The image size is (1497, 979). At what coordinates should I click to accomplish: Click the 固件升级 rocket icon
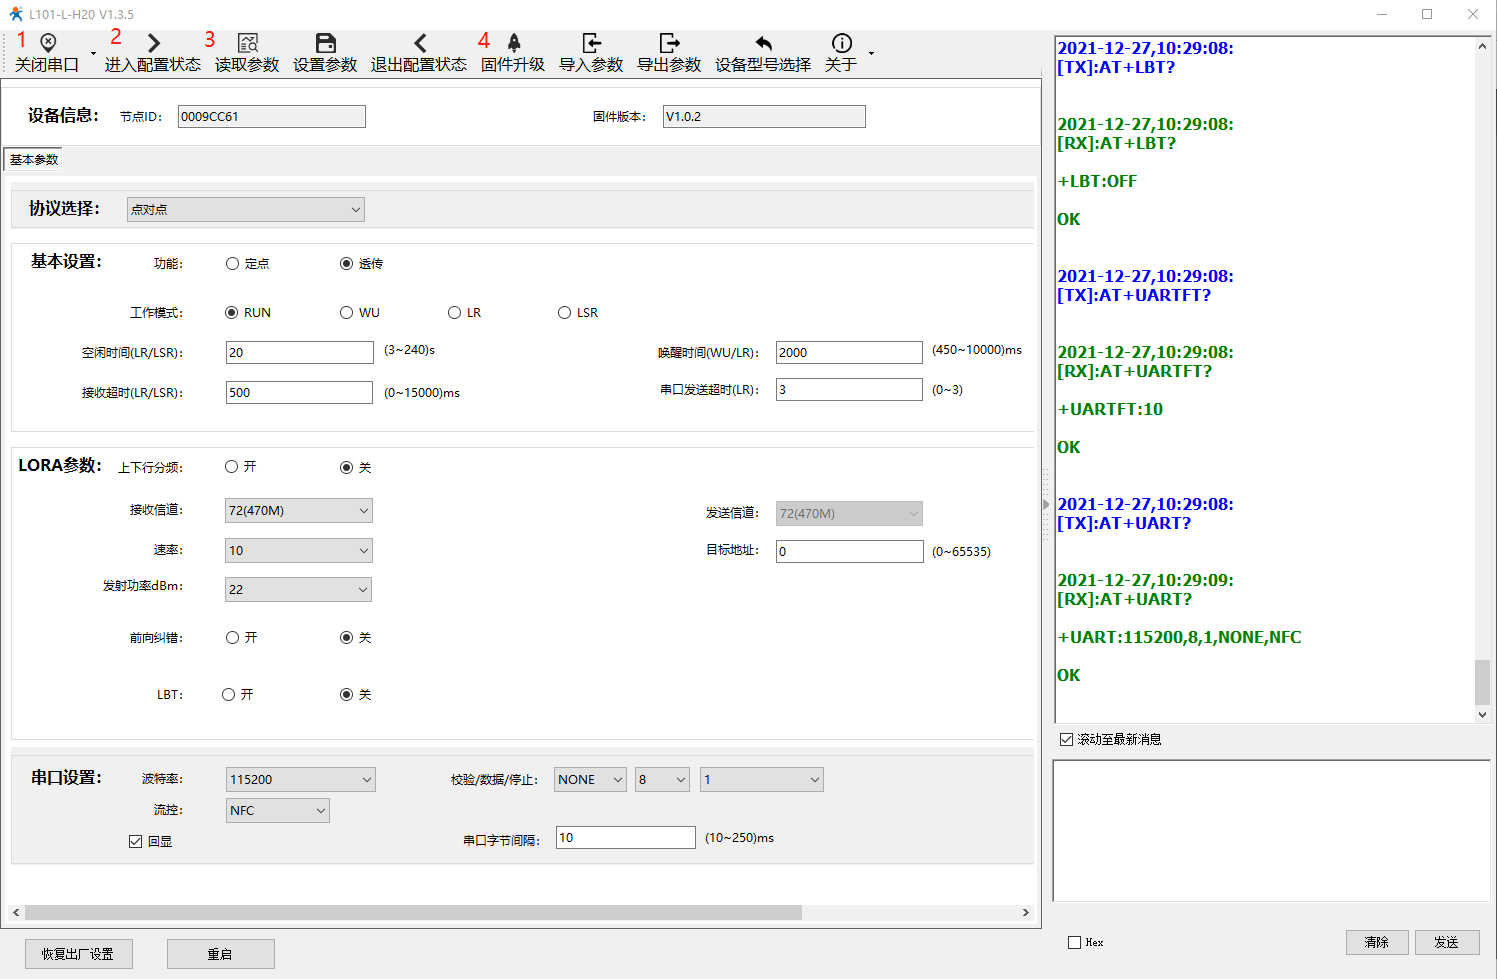(x=513, y=43)
